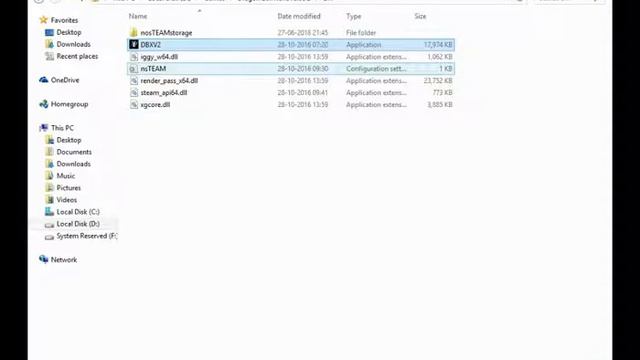Click the Local Disk (C:) drive icon

(x=49, y=212)
